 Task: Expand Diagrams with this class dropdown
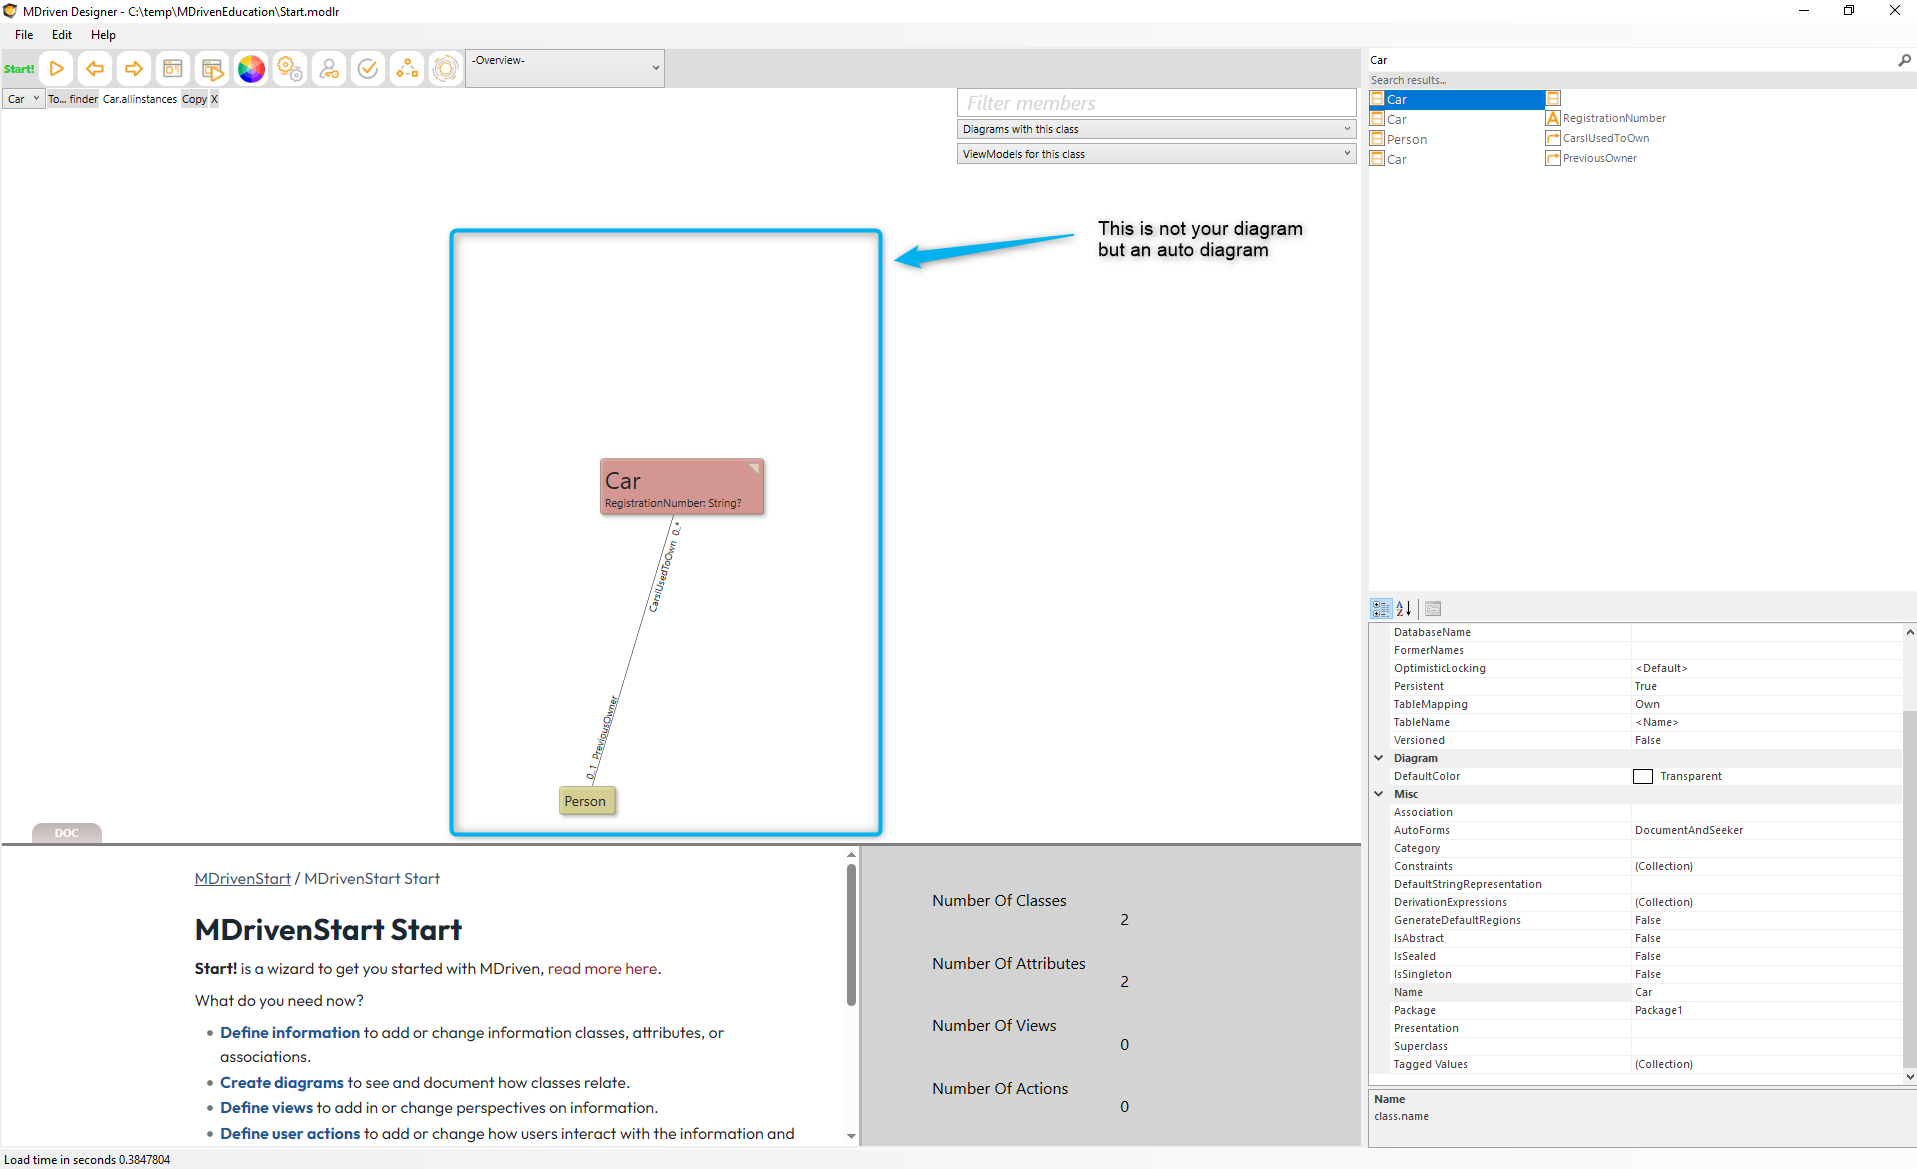coord(1156,129)
